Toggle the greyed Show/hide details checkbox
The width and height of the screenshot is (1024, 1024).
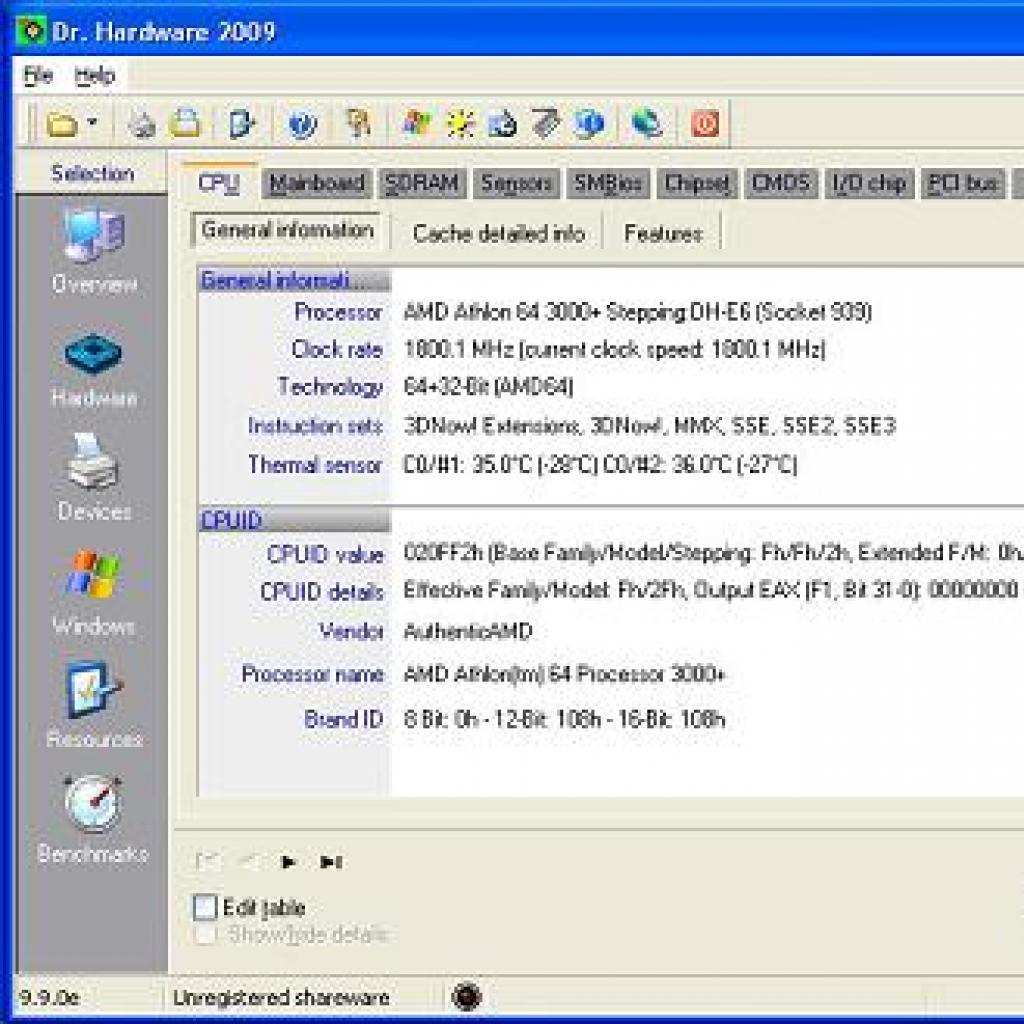tap(205, 935)
